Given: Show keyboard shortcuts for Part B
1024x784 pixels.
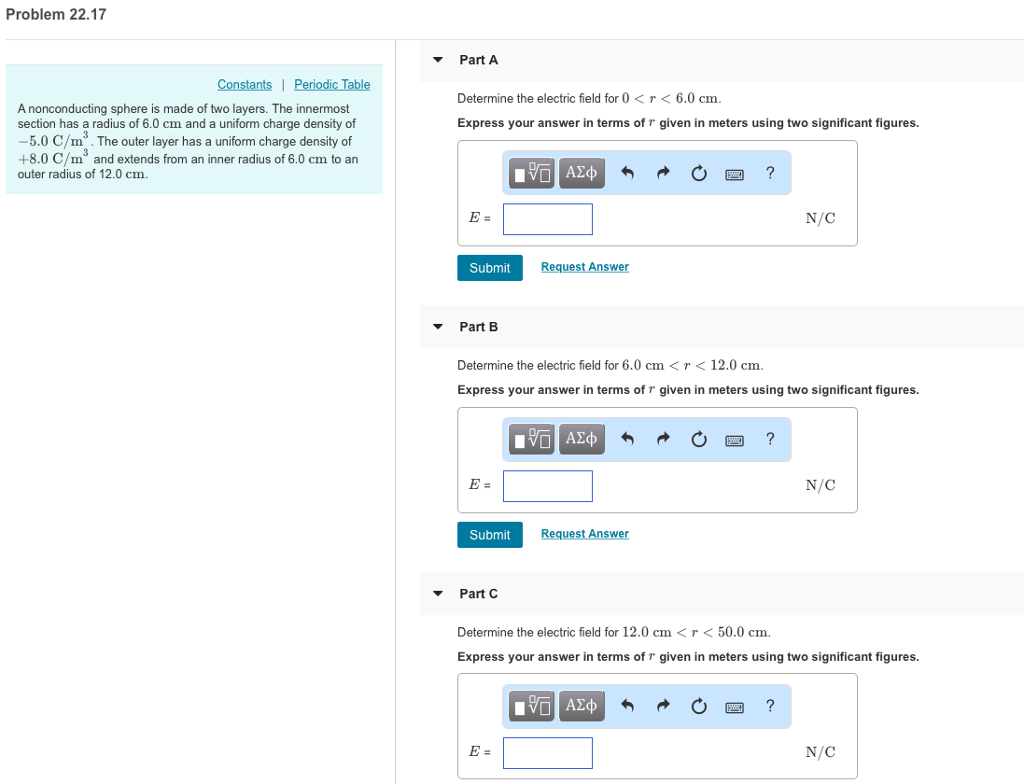Looking at the screenshot, I should click(734, 440).
